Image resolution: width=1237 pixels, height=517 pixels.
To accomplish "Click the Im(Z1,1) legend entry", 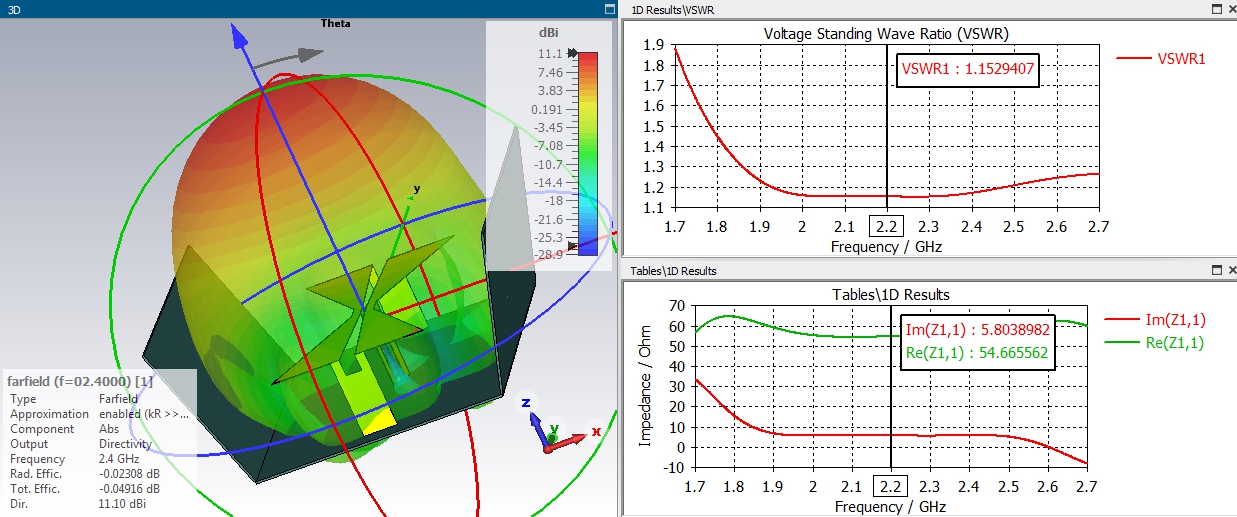I will click(1155, 319).
